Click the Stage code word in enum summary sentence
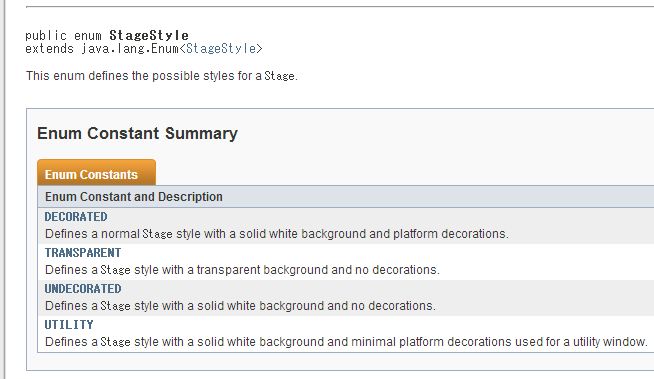This screenshot has width=654, height=379. (279, 76)
